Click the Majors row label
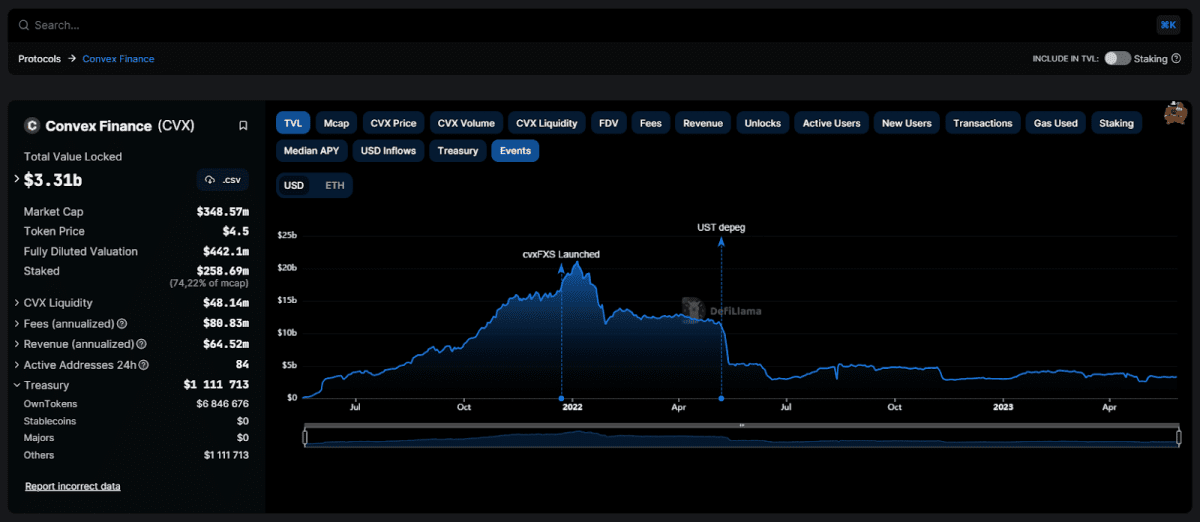This screenshot has height=522, width=1200. 39,438
